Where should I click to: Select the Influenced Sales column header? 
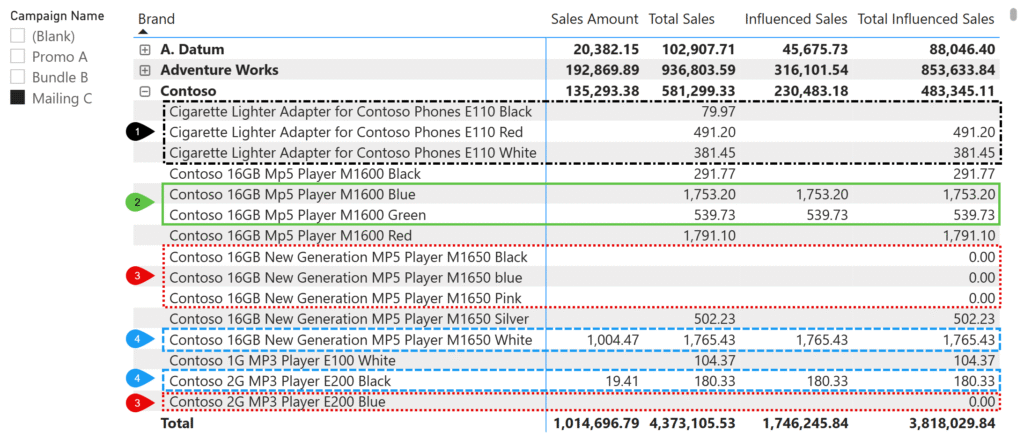coord(796,19)
